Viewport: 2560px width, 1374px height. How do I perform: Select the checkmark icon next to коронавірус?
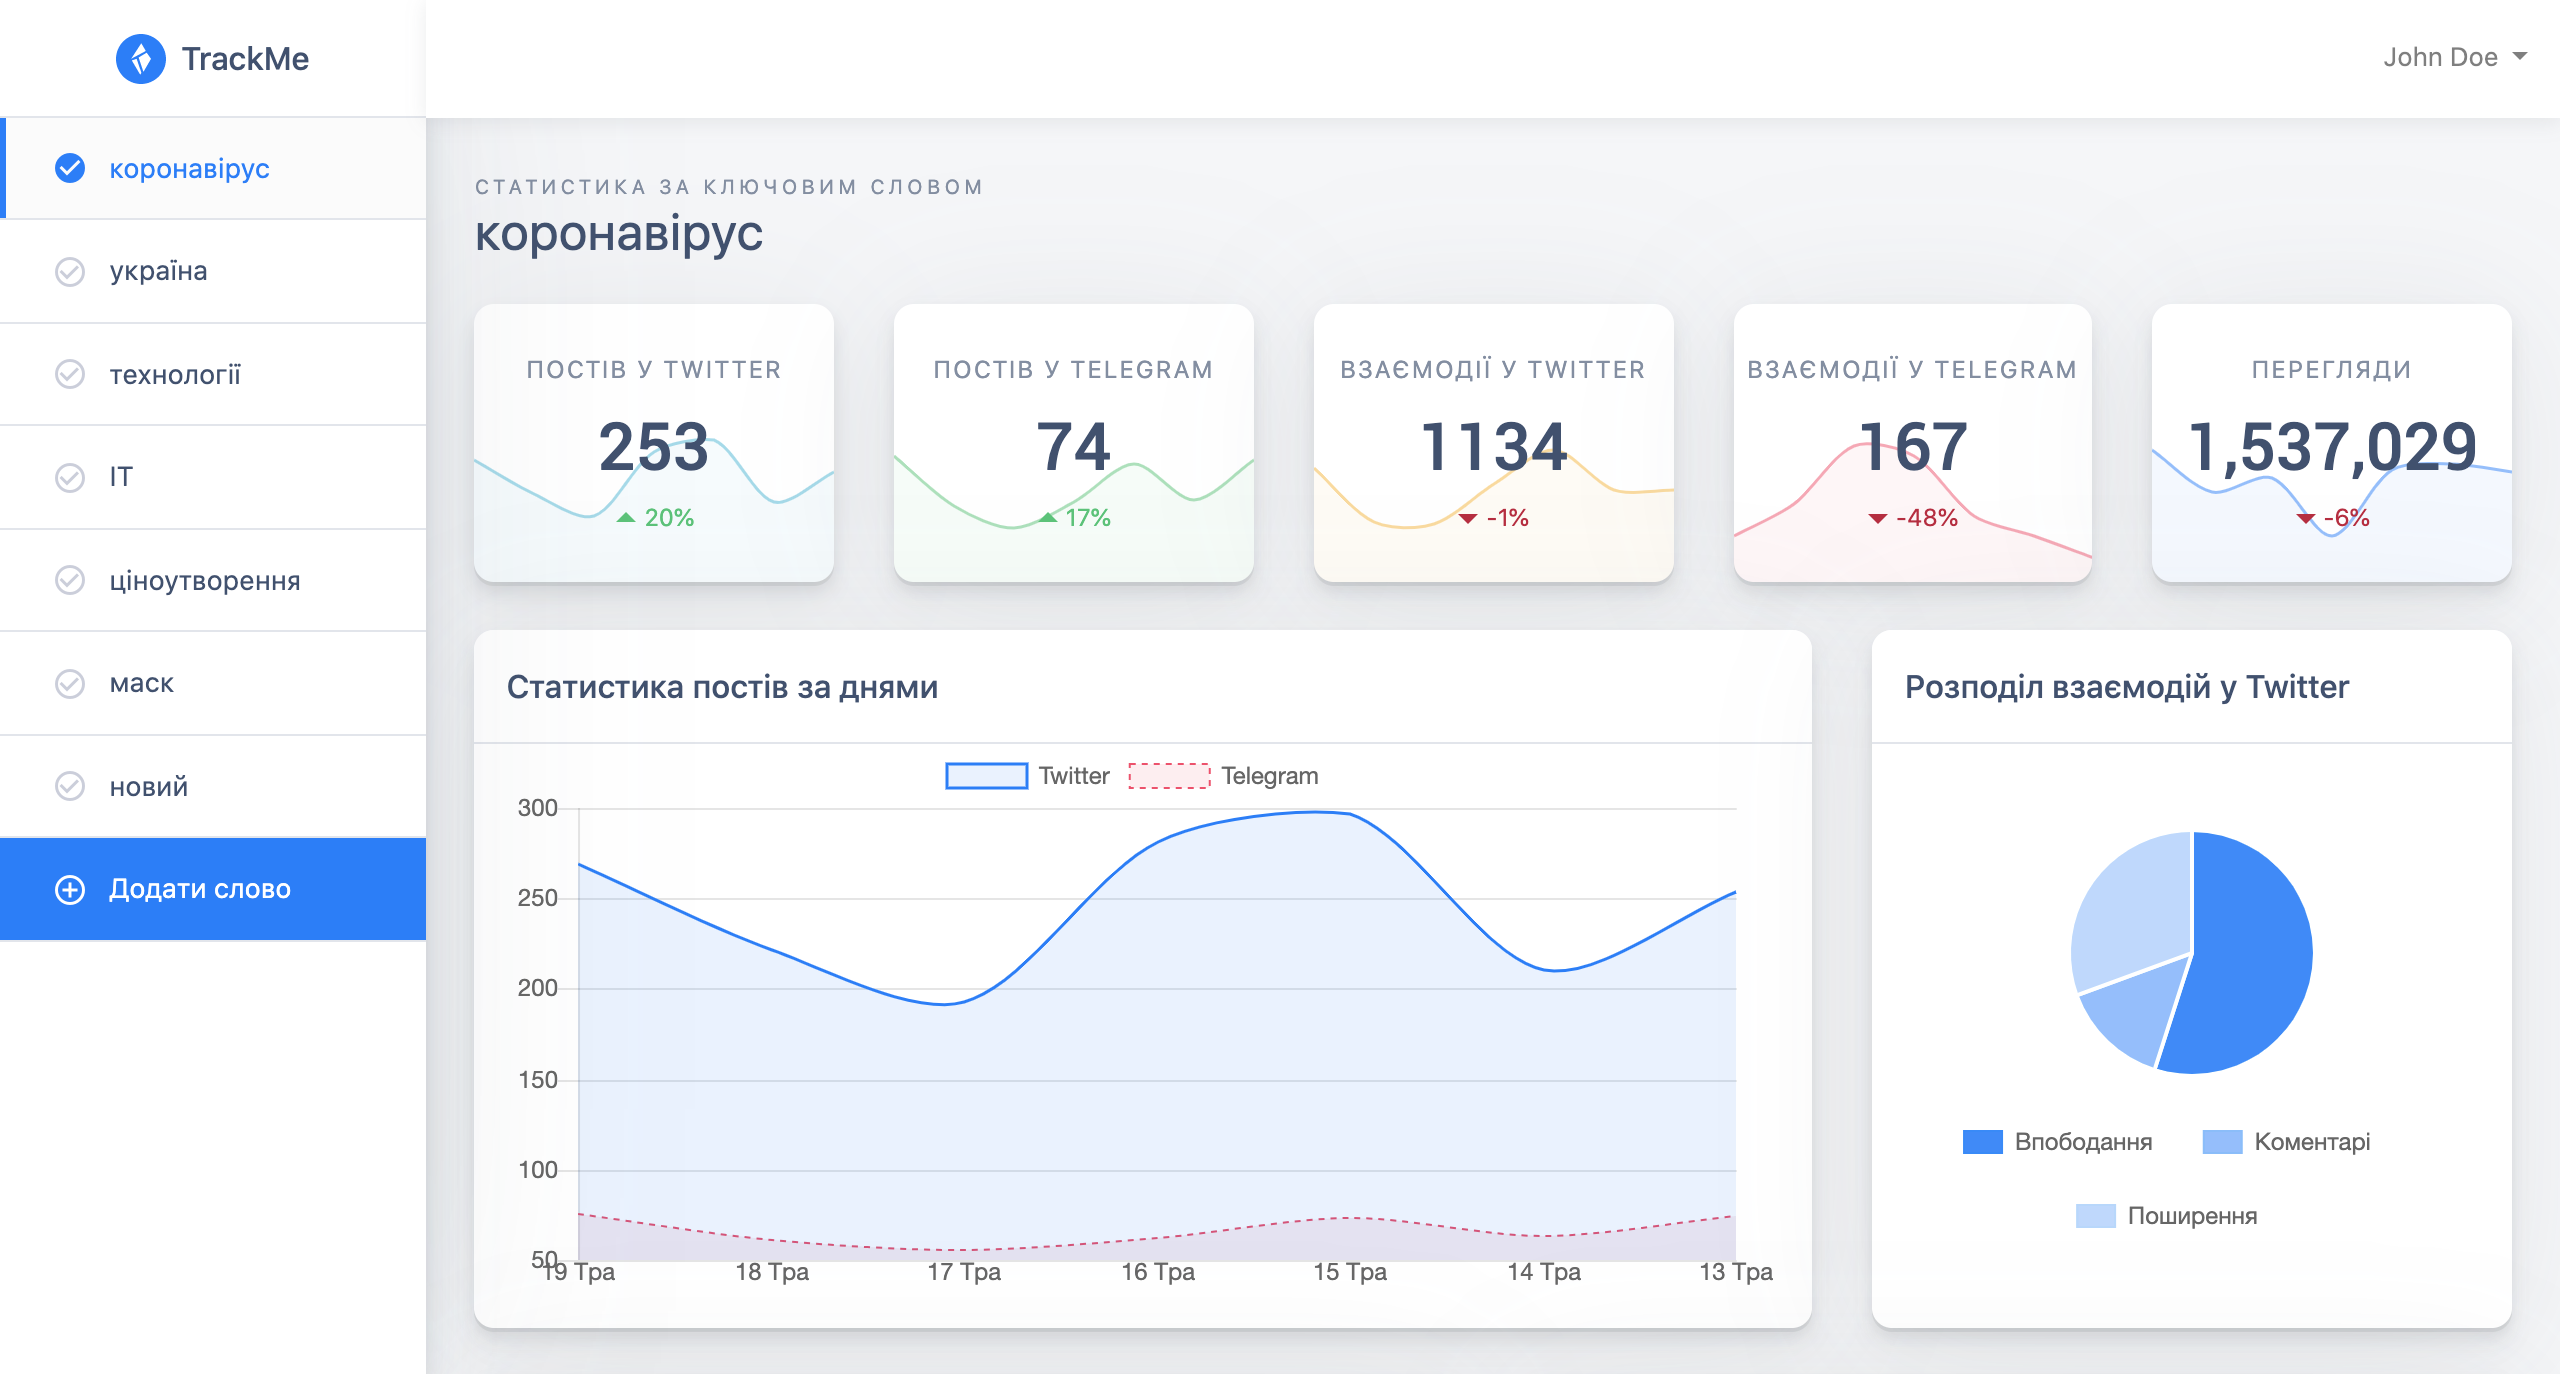click(x=69, y=168)
